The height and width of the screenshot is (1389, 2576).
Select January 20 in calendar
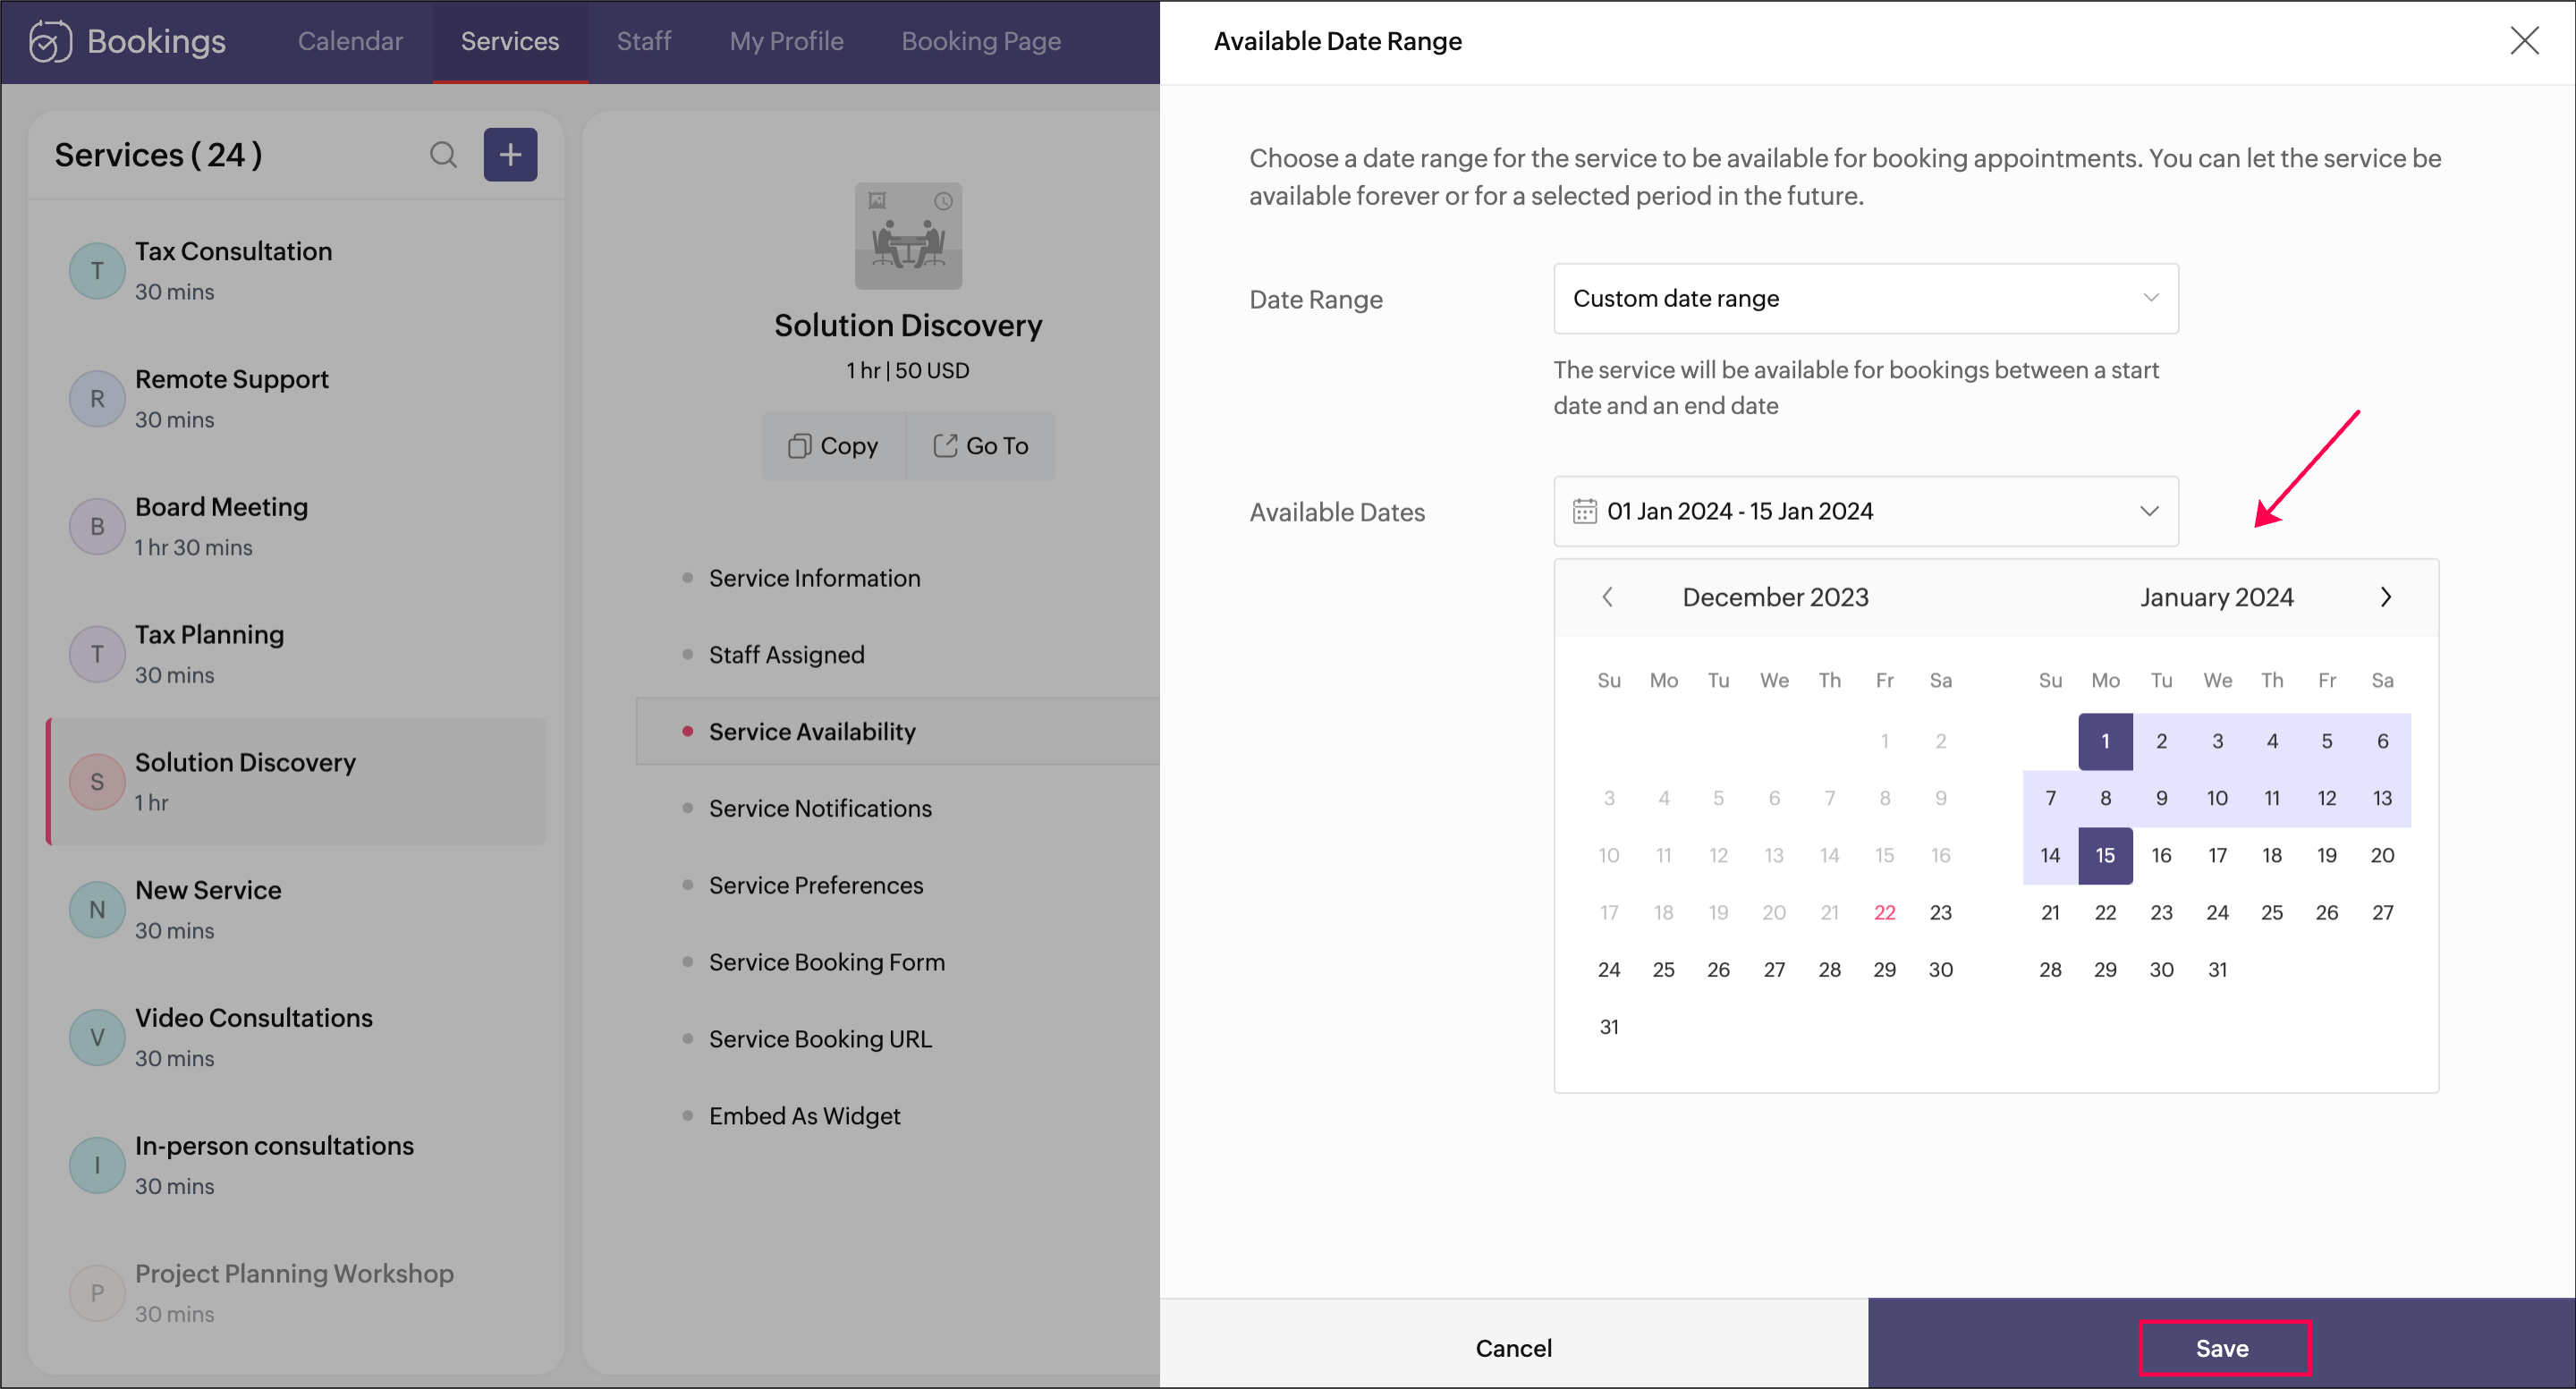[2382, 855]
